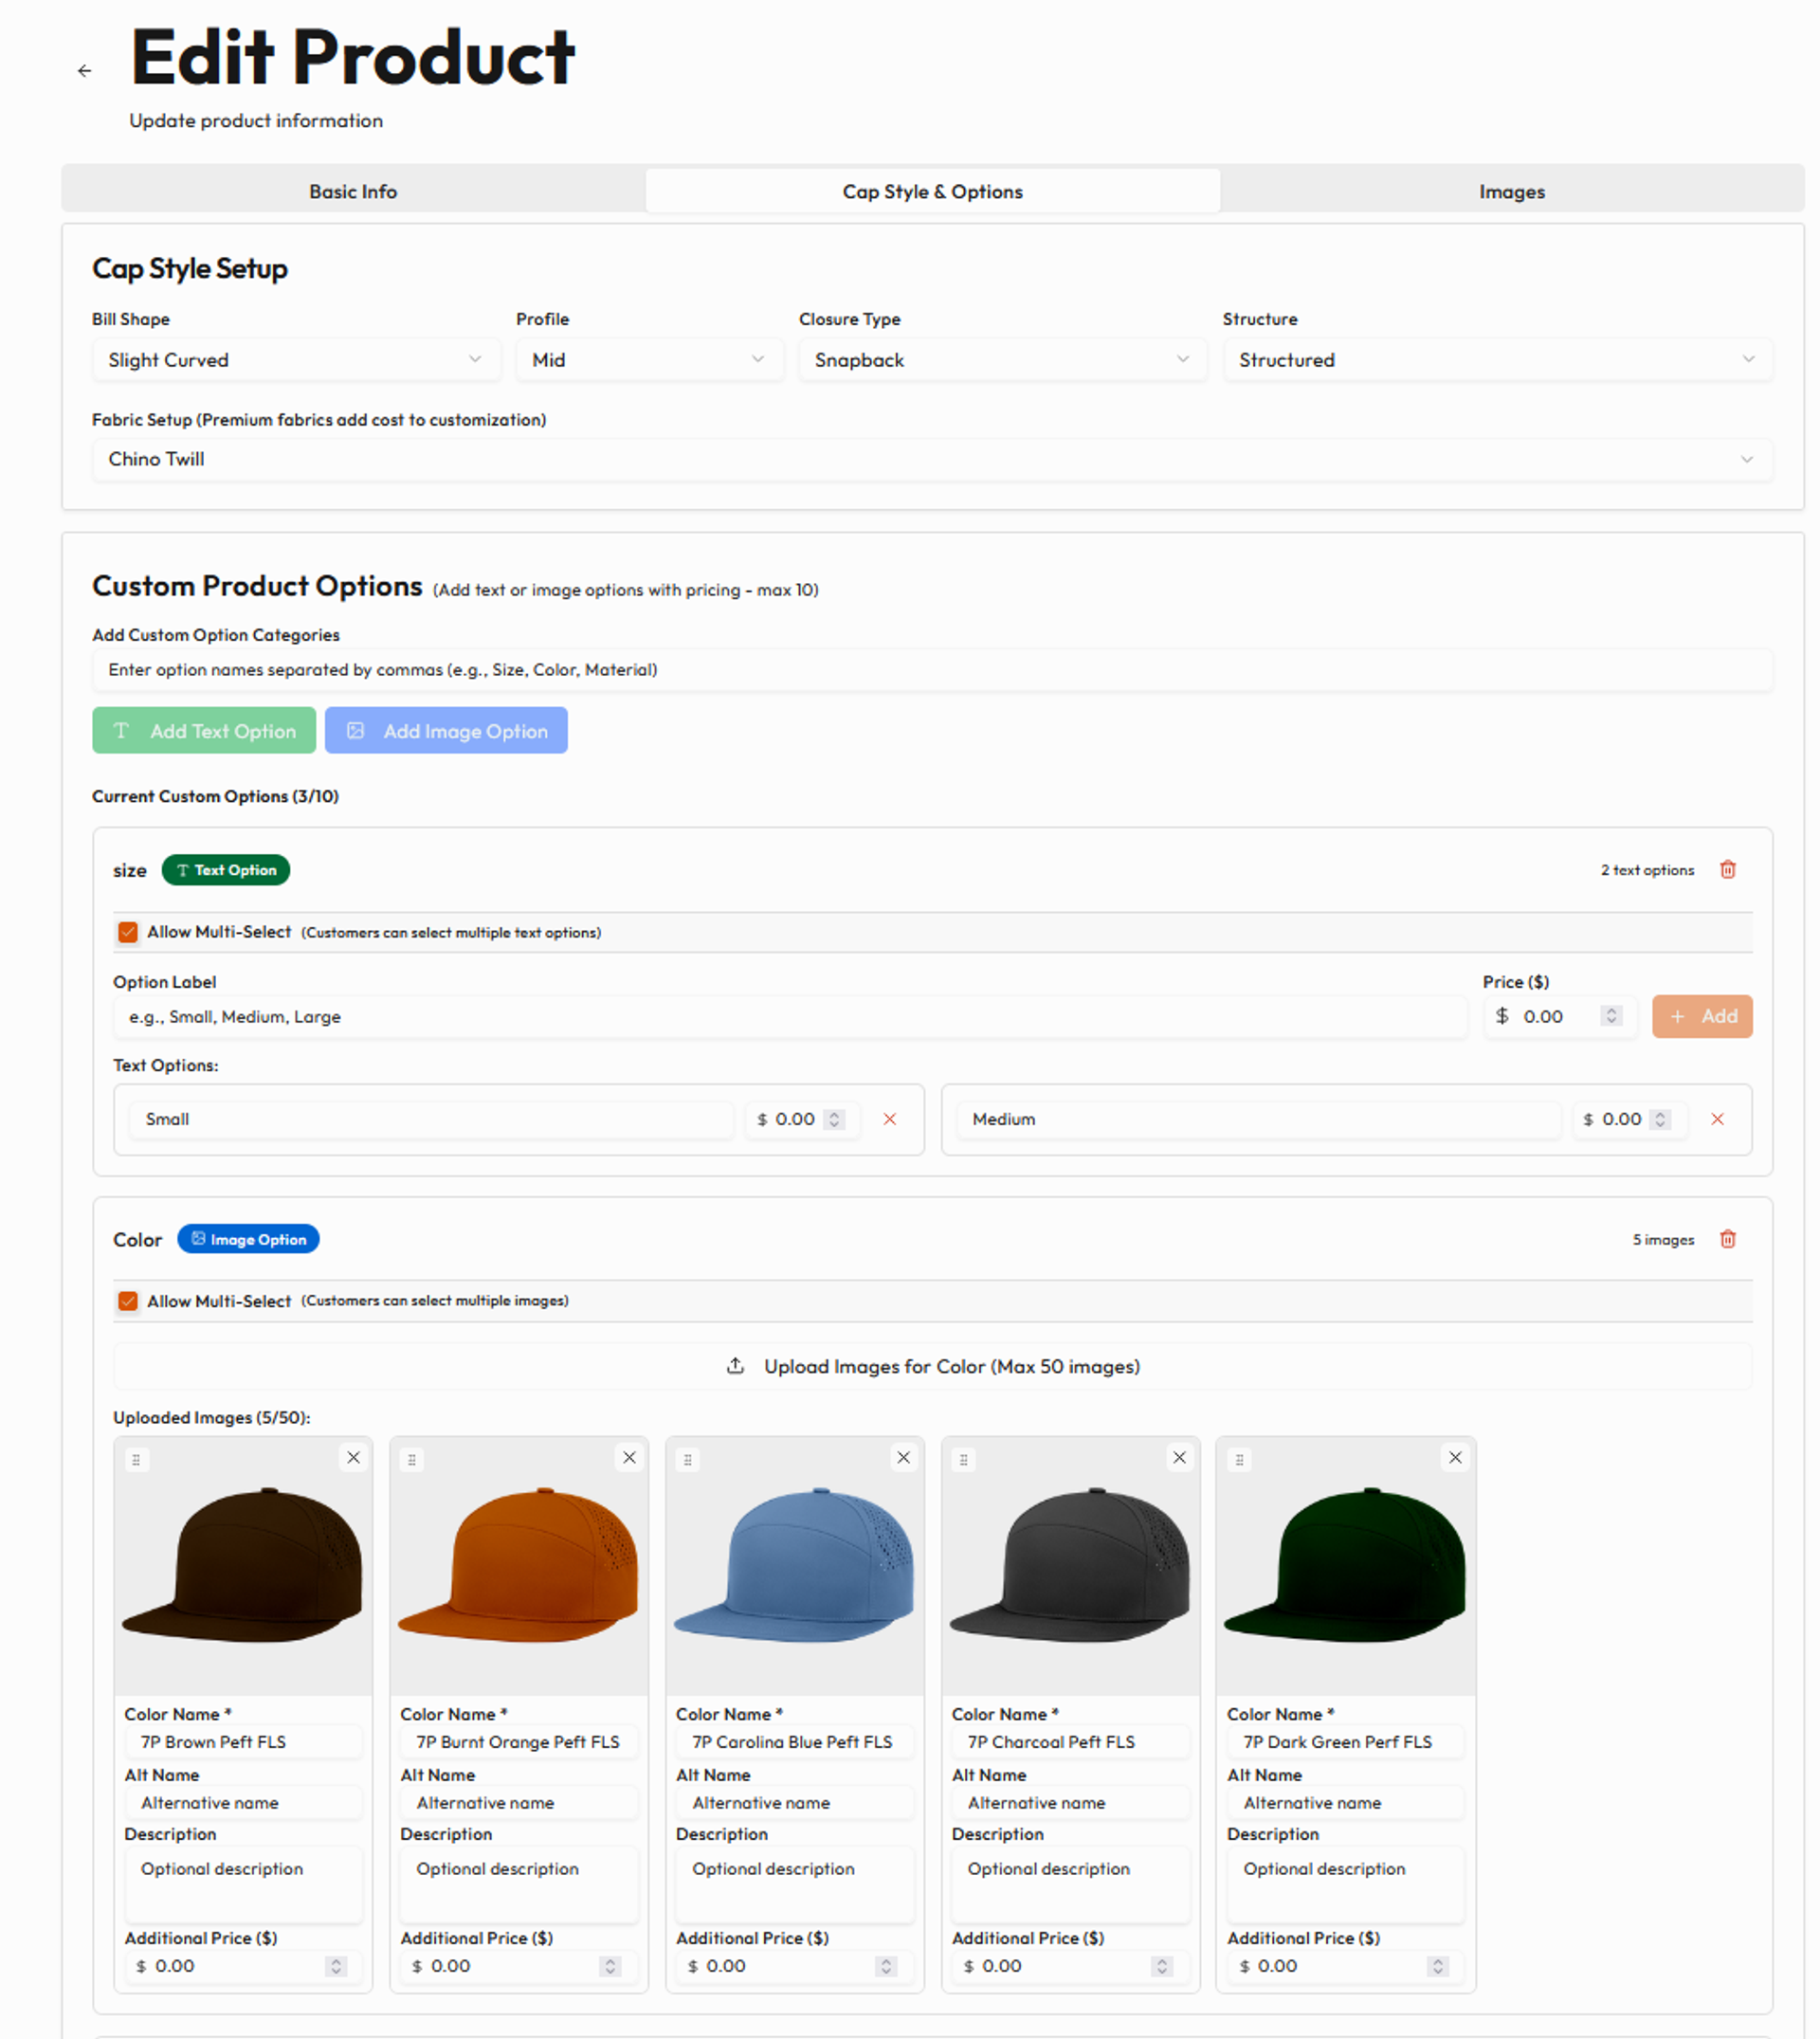The image size is (1820, 2039).
Task: Edit Color Name field 7P Carolina Blue Peft FLS
Action: point(795,1741)
